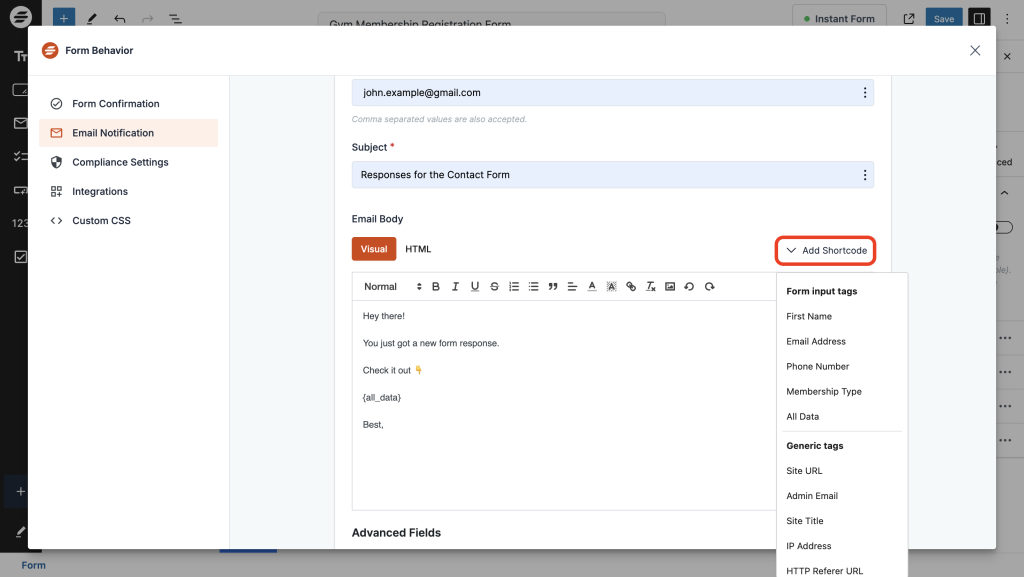Choose Membership Type shortcode tag

[824, 392]
